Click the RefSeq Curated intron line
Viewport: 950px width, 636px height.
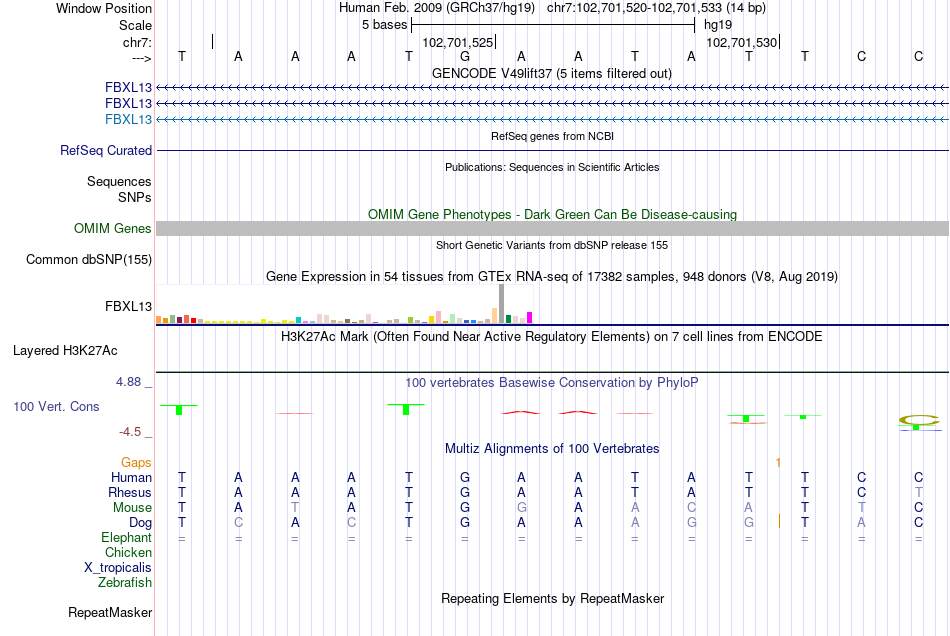552,150
